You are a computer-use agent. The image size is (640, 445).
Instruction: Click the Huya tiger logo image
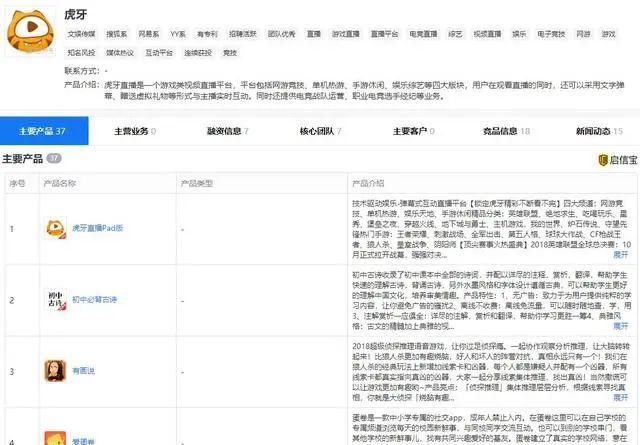click(30, 32)
